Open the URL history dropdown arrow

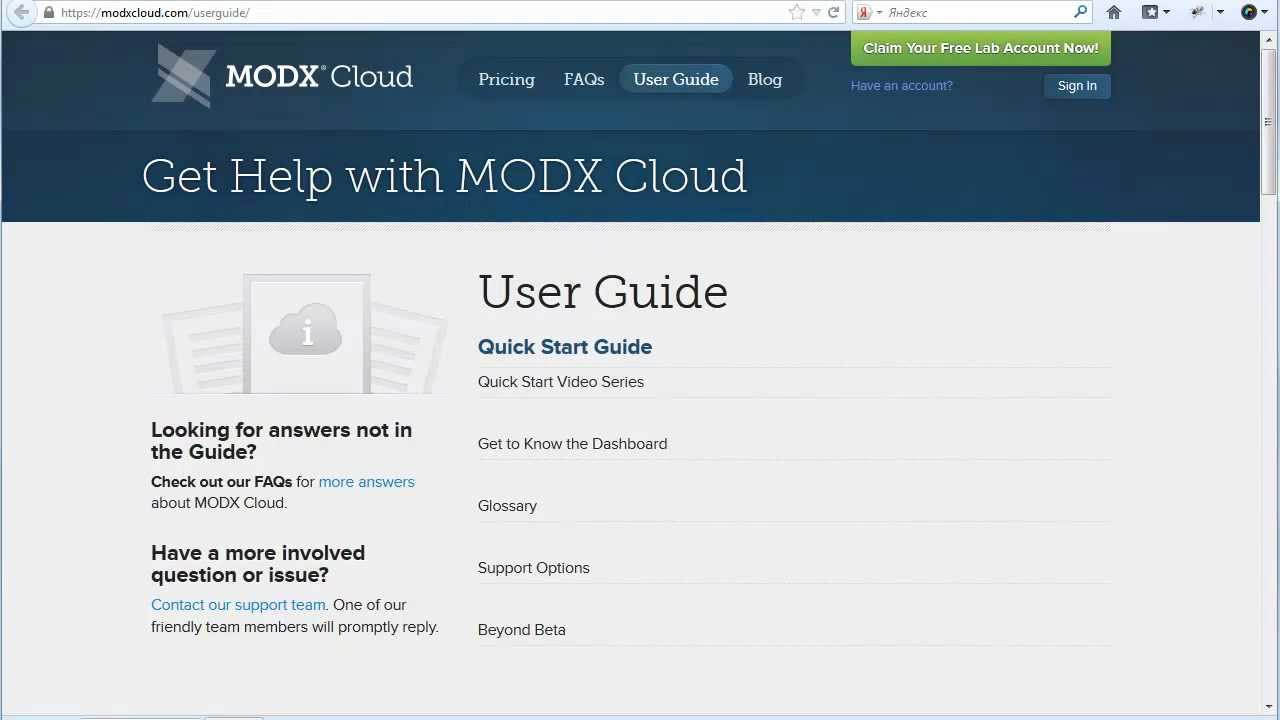tap(816, 13)
